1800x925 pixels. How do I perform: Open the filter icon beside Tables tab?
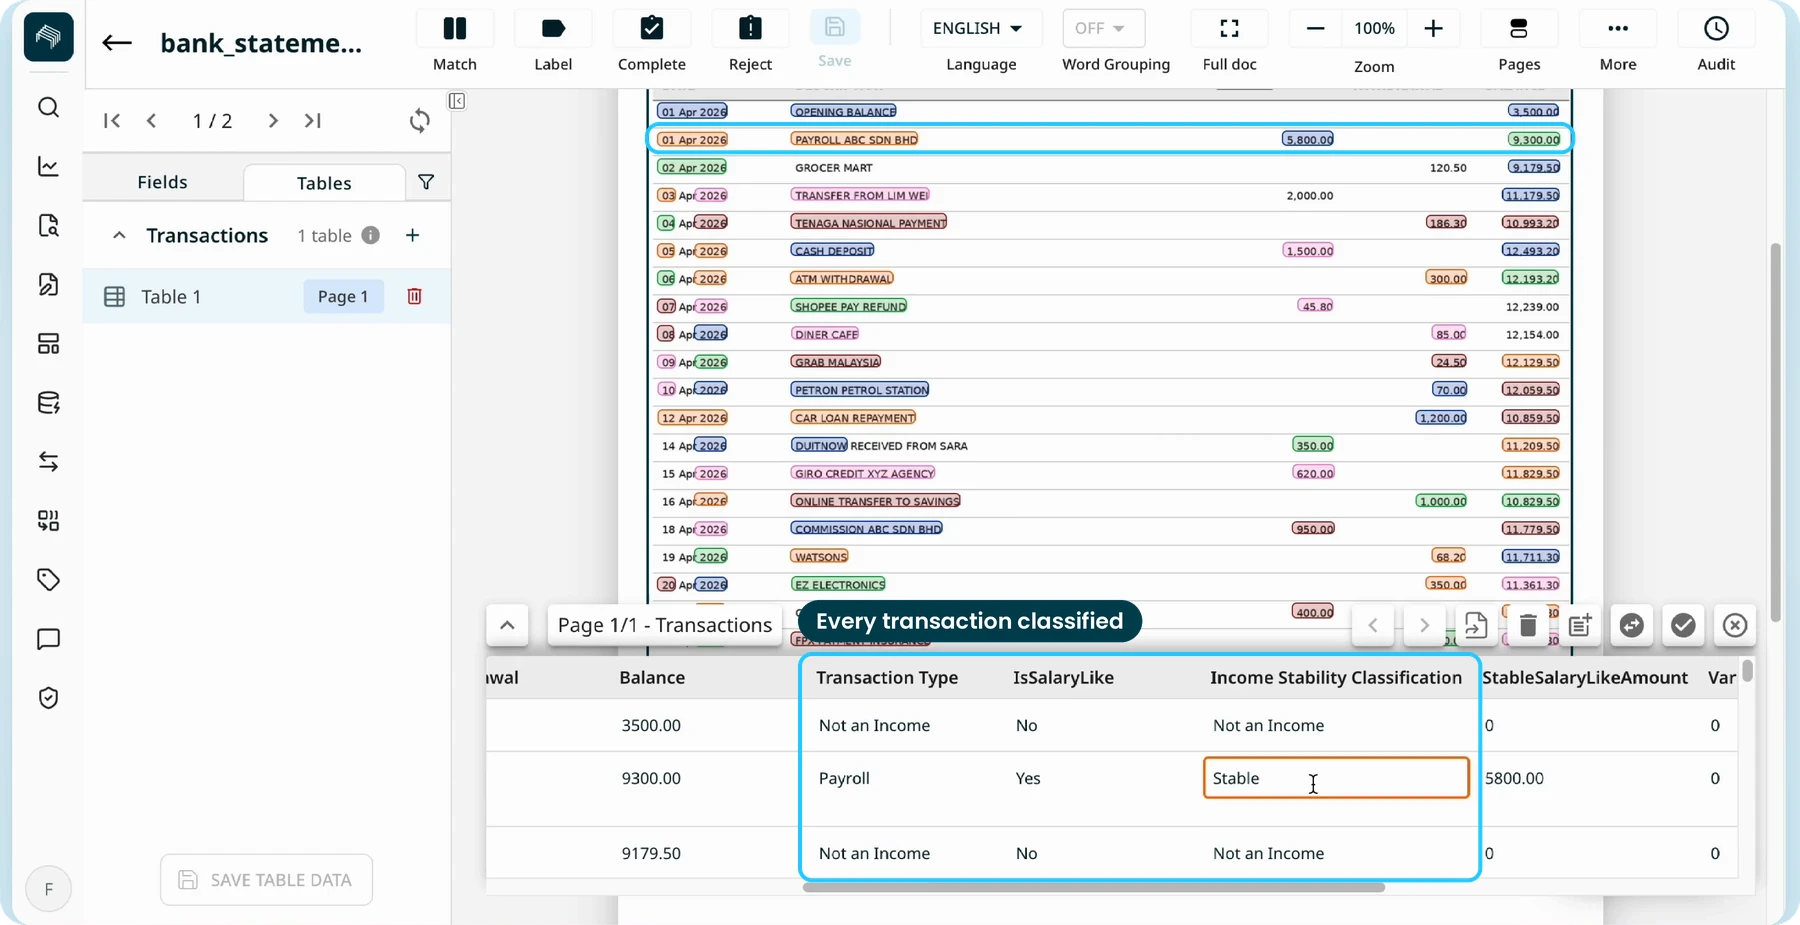426,182
